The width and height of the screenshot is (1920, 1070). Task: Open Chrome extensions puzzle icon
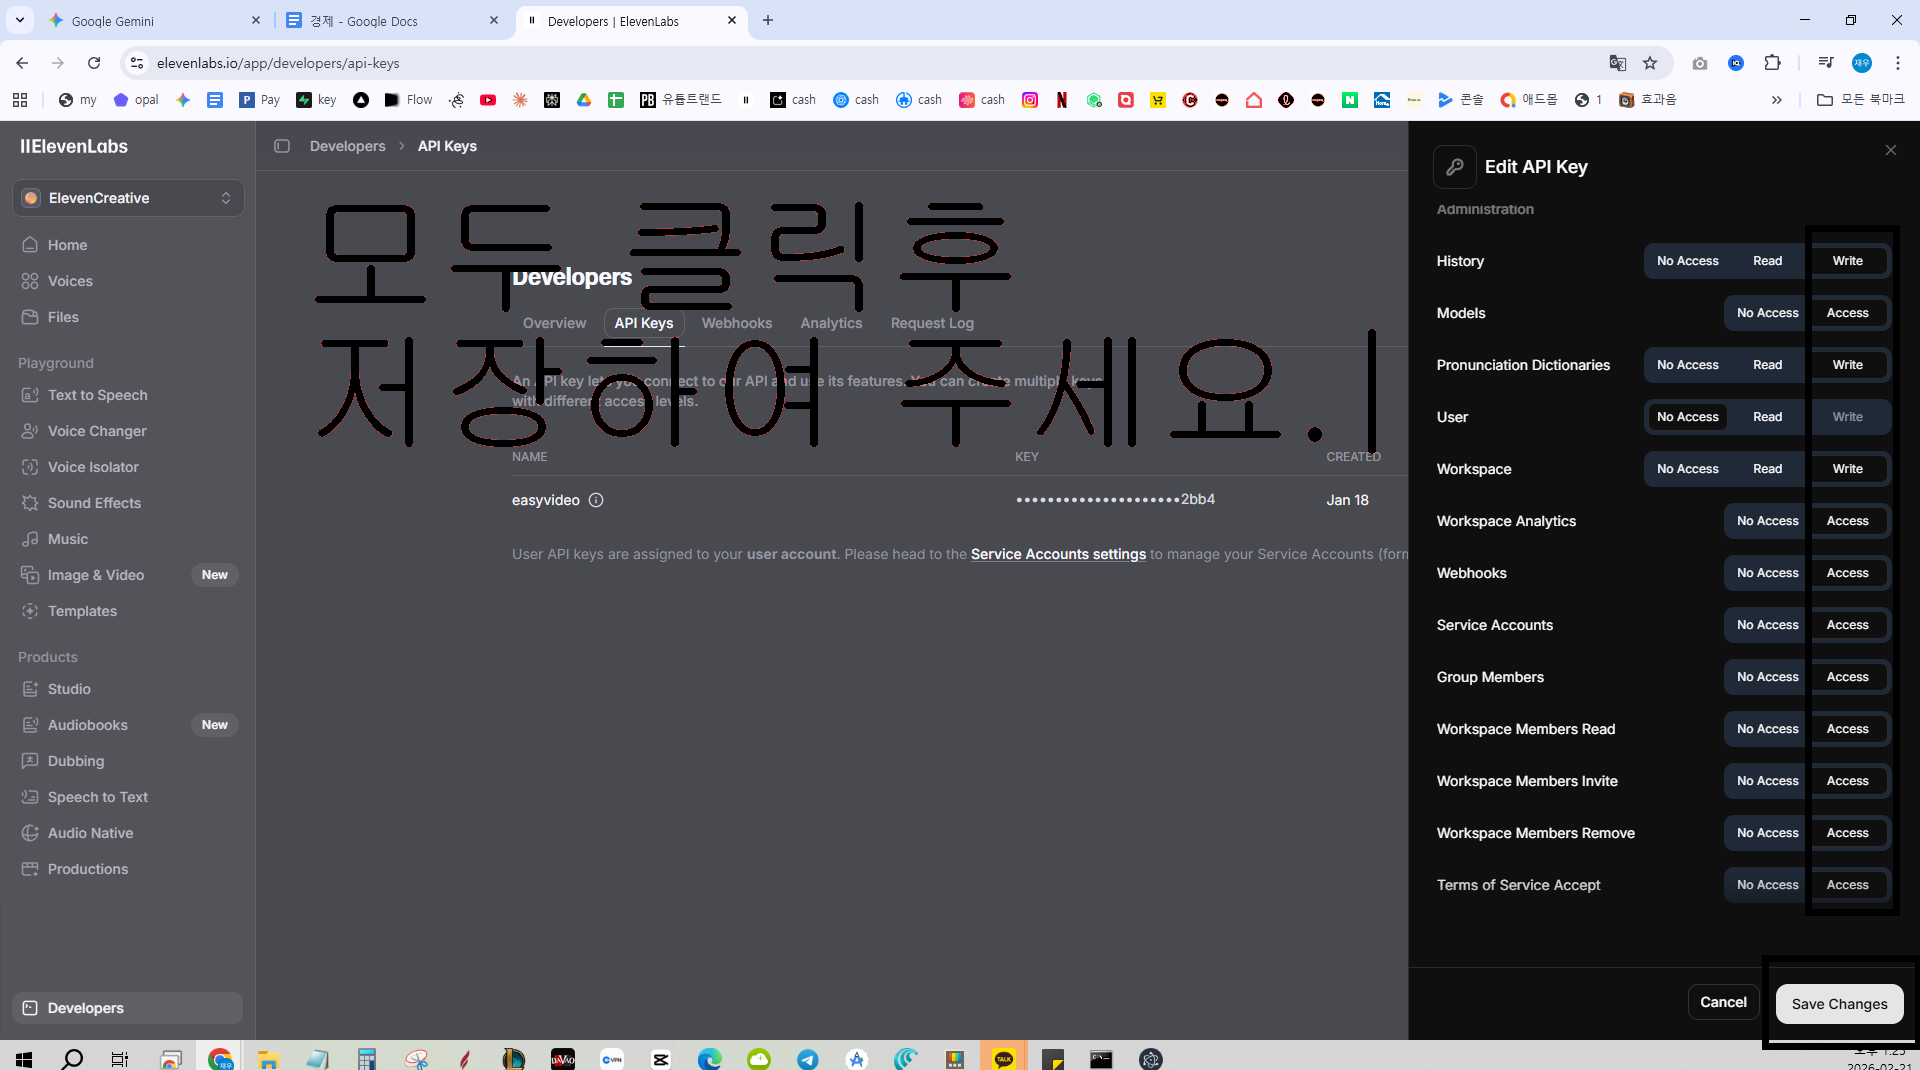pyautogui.click(x=1772, y=63)
